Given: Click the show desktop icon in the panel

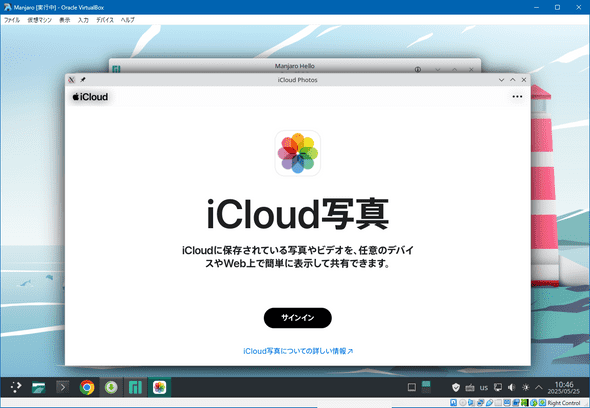Looking at the screenshot, I should (412, 387).
